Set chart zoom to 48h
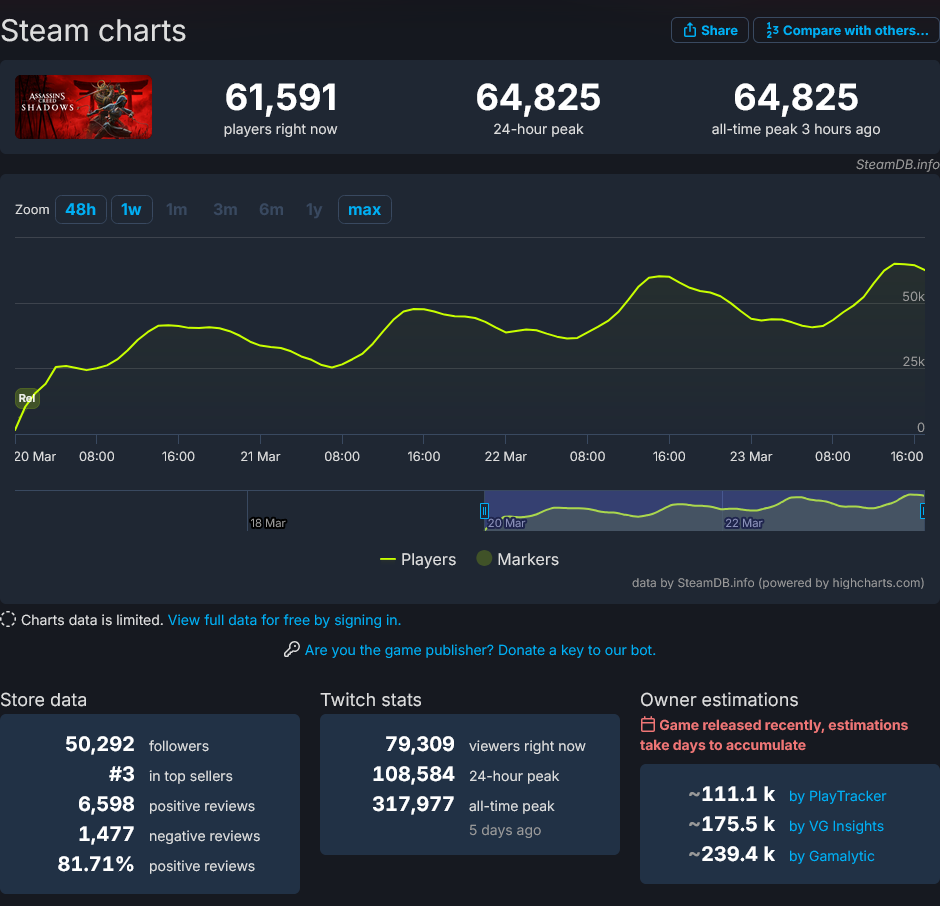The width and height of the screenshot is (940, 906). pos(80,209)
